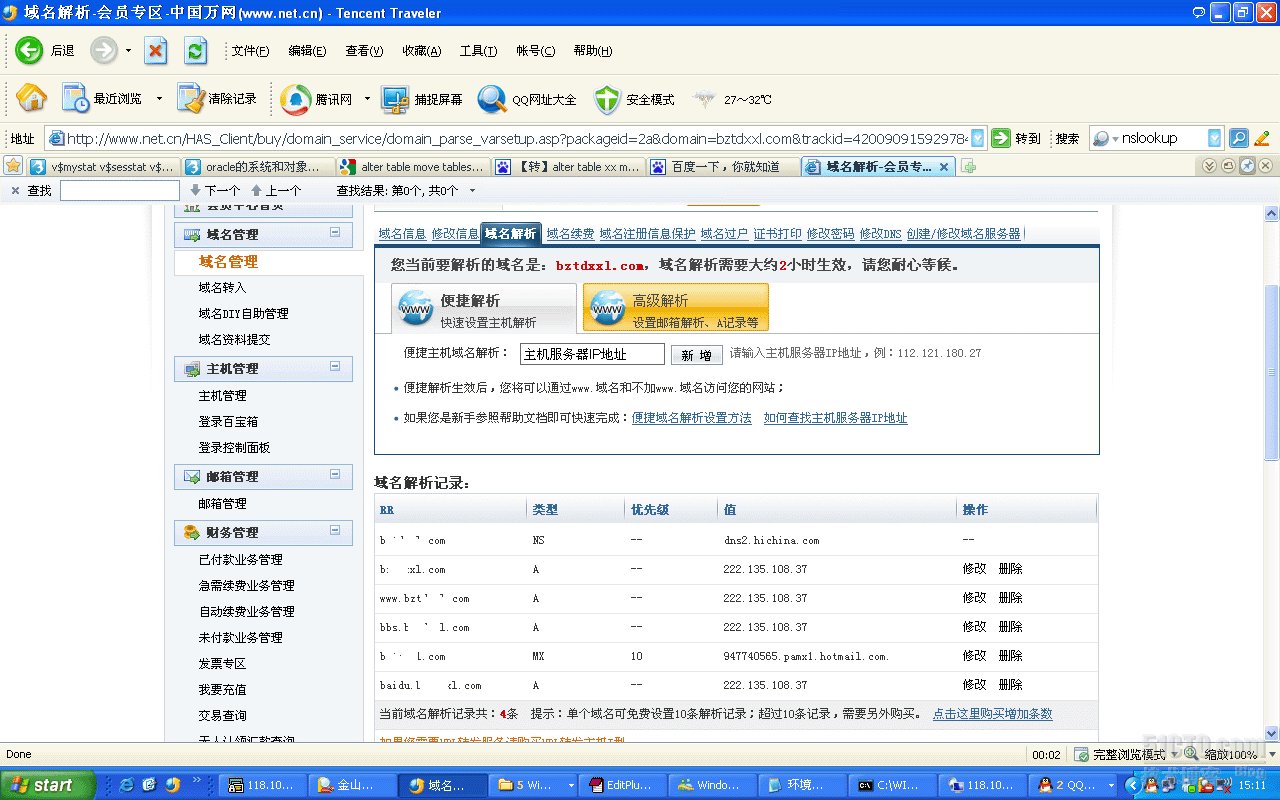The image size is (1280, 800).
Task: Open 域名转入 in sidebar
Action: point(222,288)
